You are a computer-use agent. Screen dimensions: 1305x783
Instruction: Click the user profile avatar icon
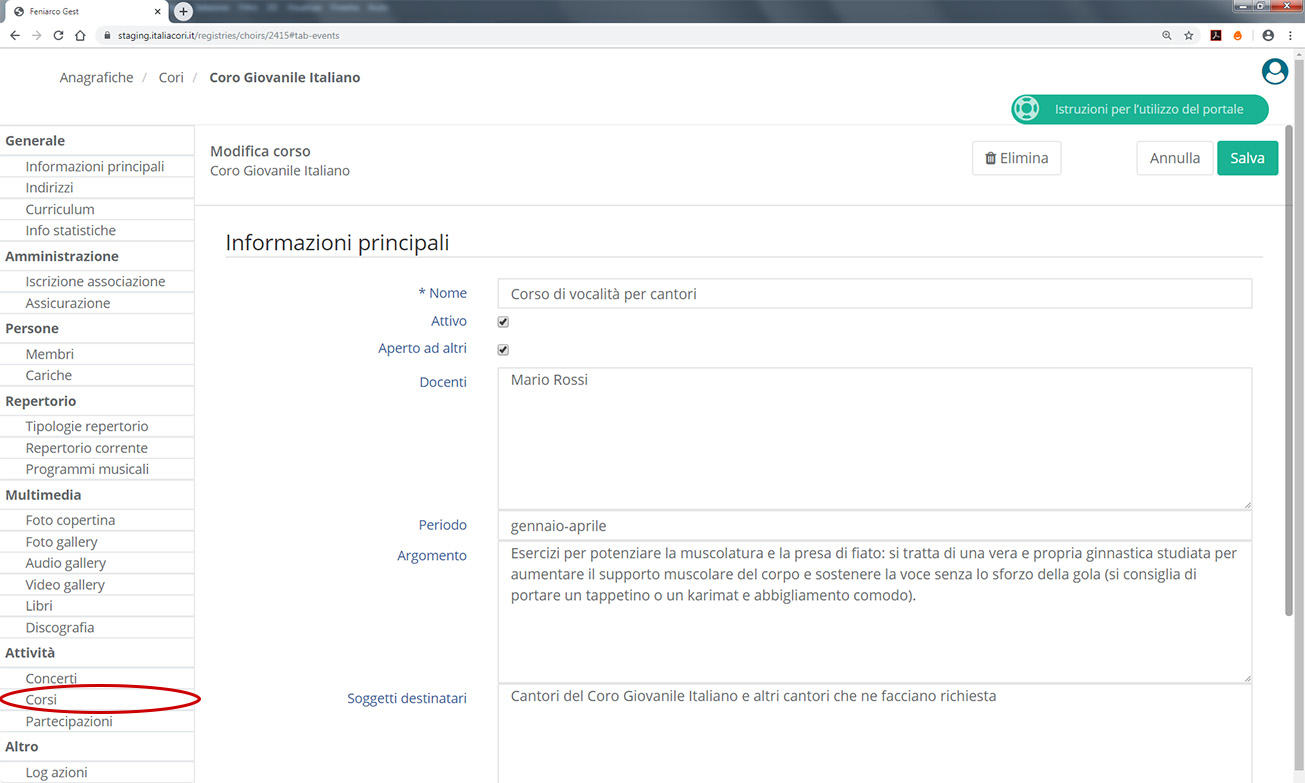1275,72
